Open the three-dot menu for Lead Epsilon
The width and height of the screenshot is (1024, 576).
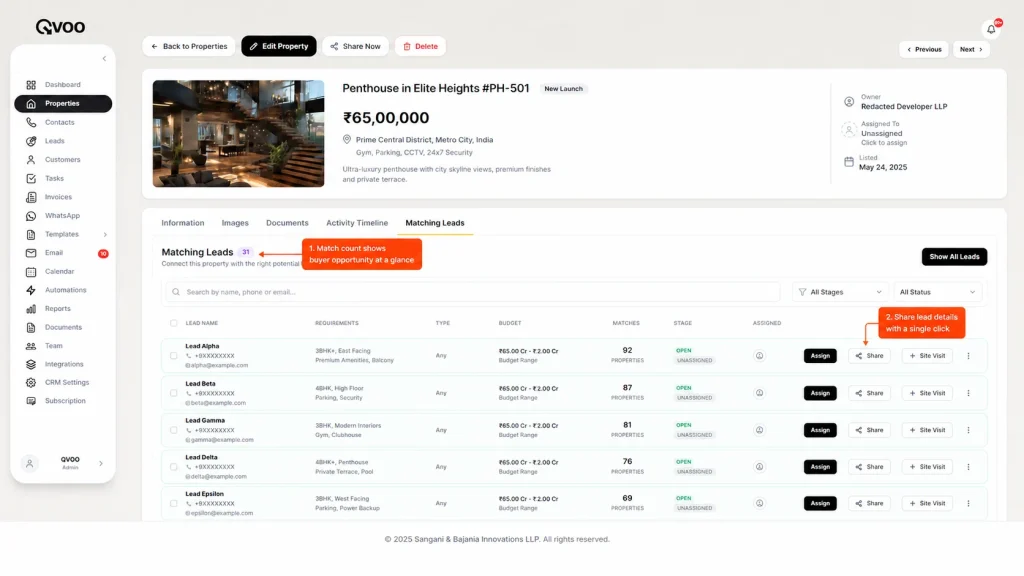[x=968, y=504]
